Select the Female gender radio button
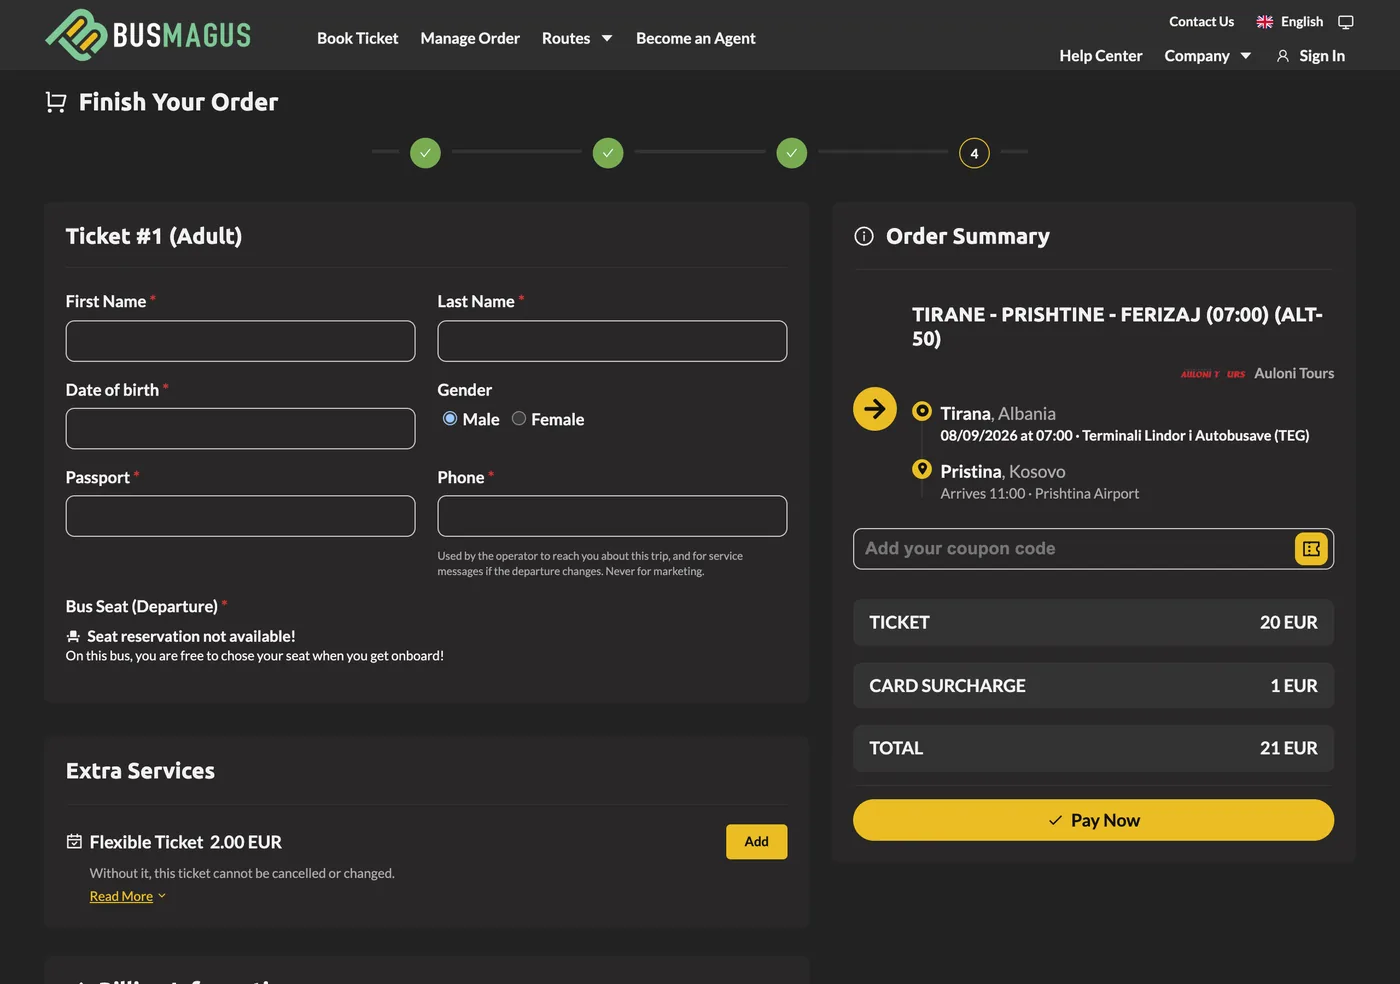The width and height of the screenshot is (1400, 984). [519, 419]
